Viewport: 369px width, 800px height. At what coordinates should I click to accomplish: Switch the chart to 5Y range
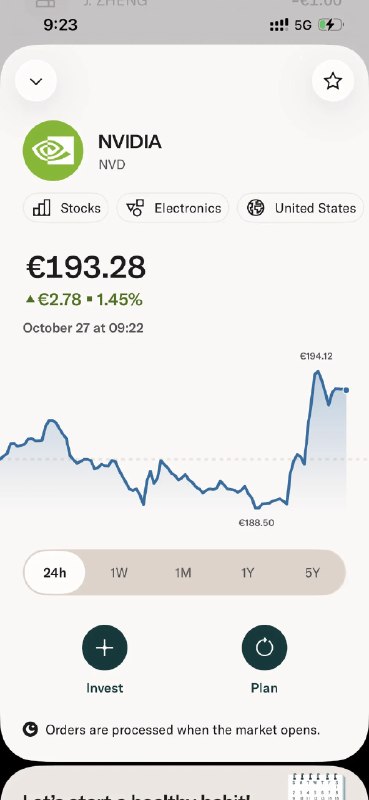pos(312,572)
